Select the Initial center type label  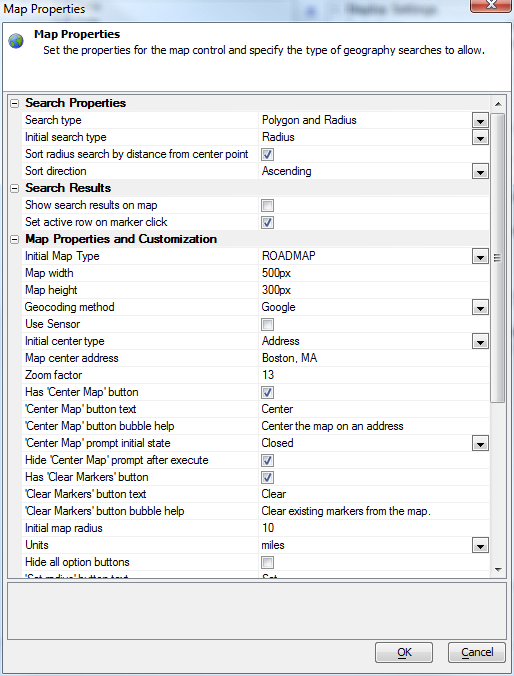(x=65, y=341)
